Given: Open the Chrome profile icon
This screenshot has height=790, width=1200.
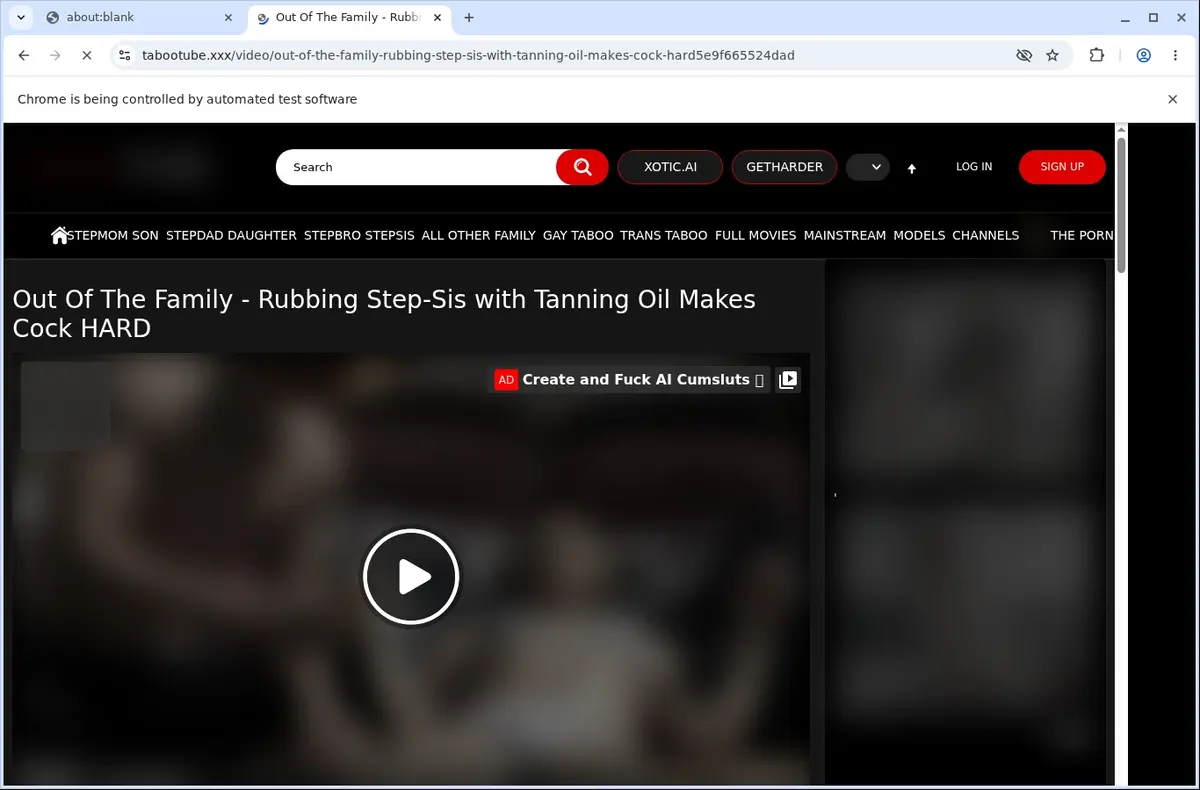Looking at the screenshot, I should tap(1143, 56).
